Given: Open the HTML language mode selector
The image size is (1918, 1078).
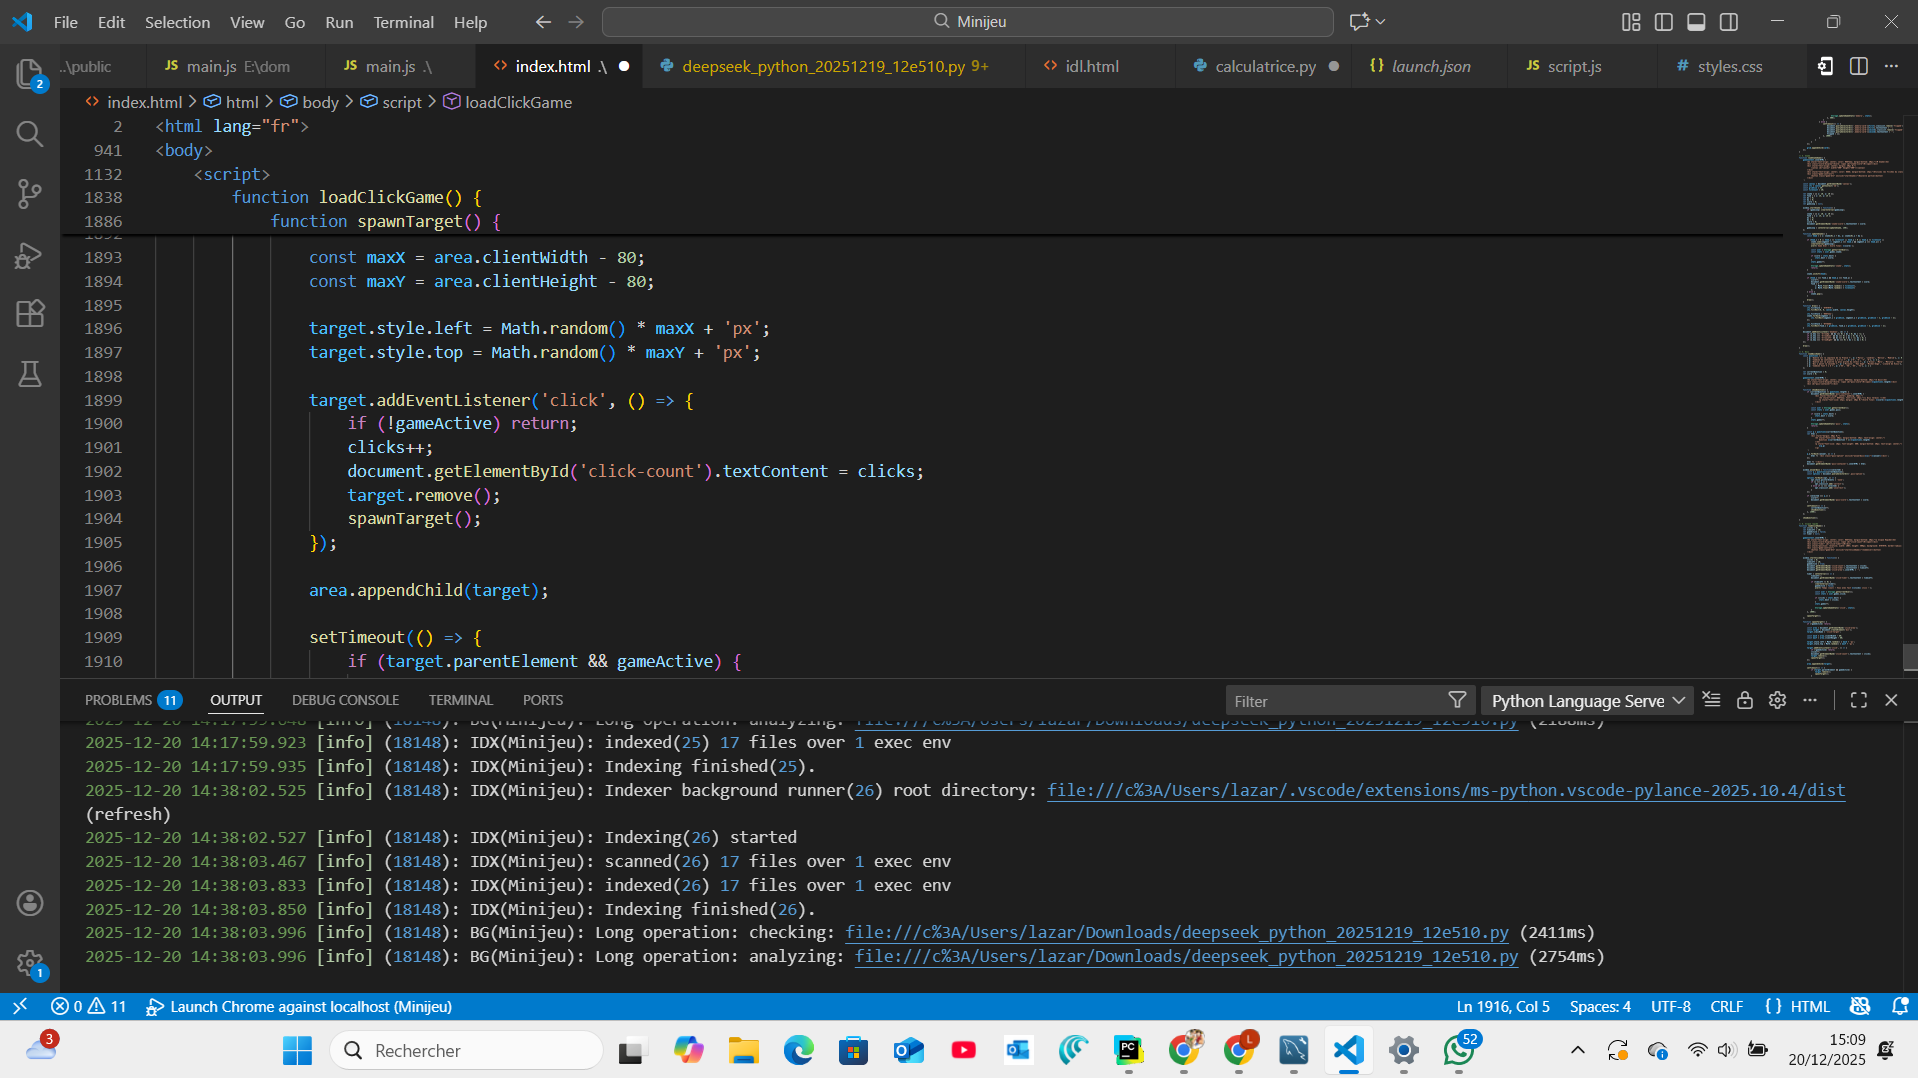Looking at the screenshot, I should (1809, 1007).
